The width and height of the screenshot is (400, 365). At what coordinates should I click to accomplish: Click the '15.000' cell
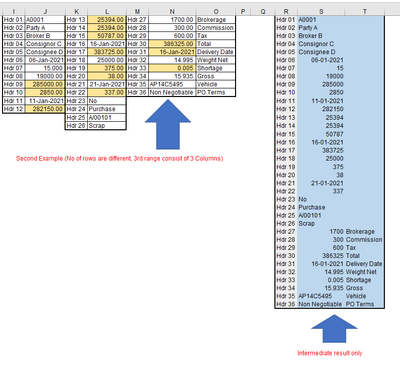pyautogui.click(x=45, y=68)
